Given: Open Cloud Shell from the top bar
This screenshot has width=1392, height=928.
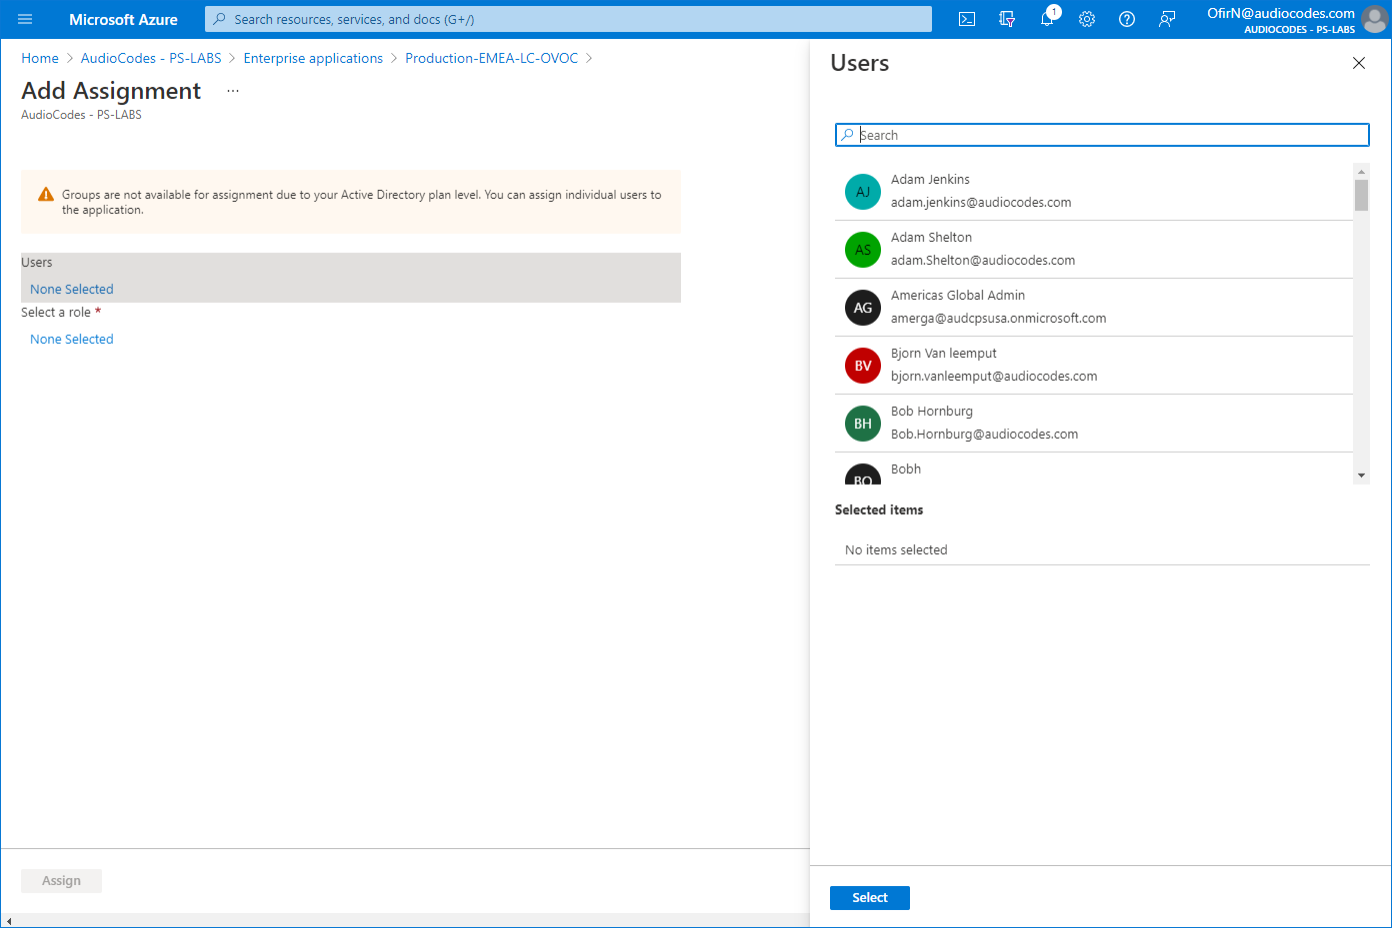Looking at the screenshot, I should pyautogui.click(x=967, y=19).
